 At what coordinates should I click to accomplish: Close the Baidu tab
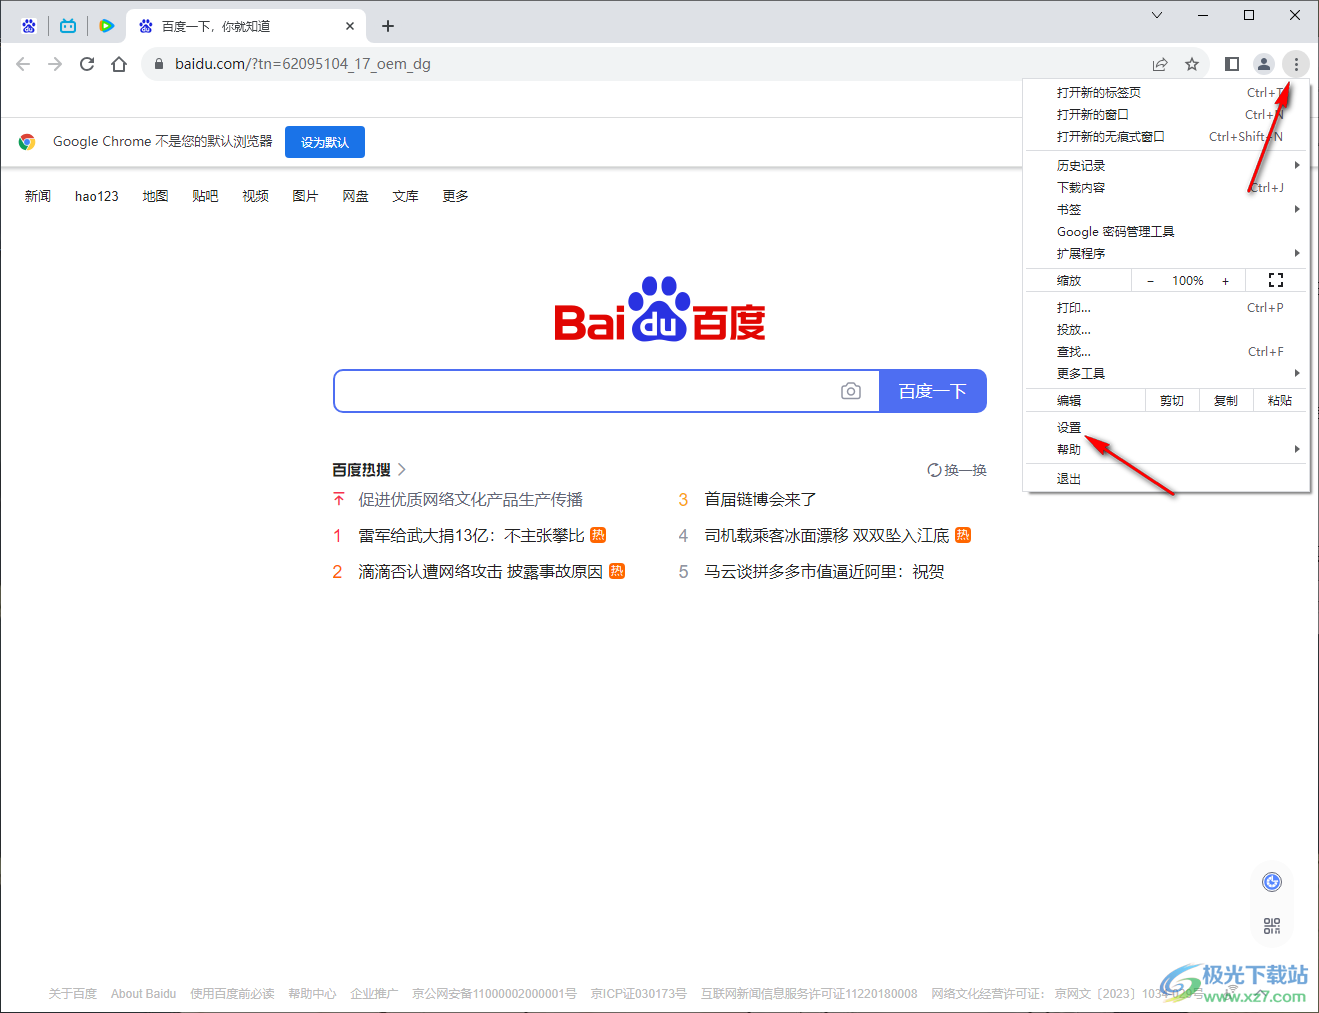[x=350, y=26]
